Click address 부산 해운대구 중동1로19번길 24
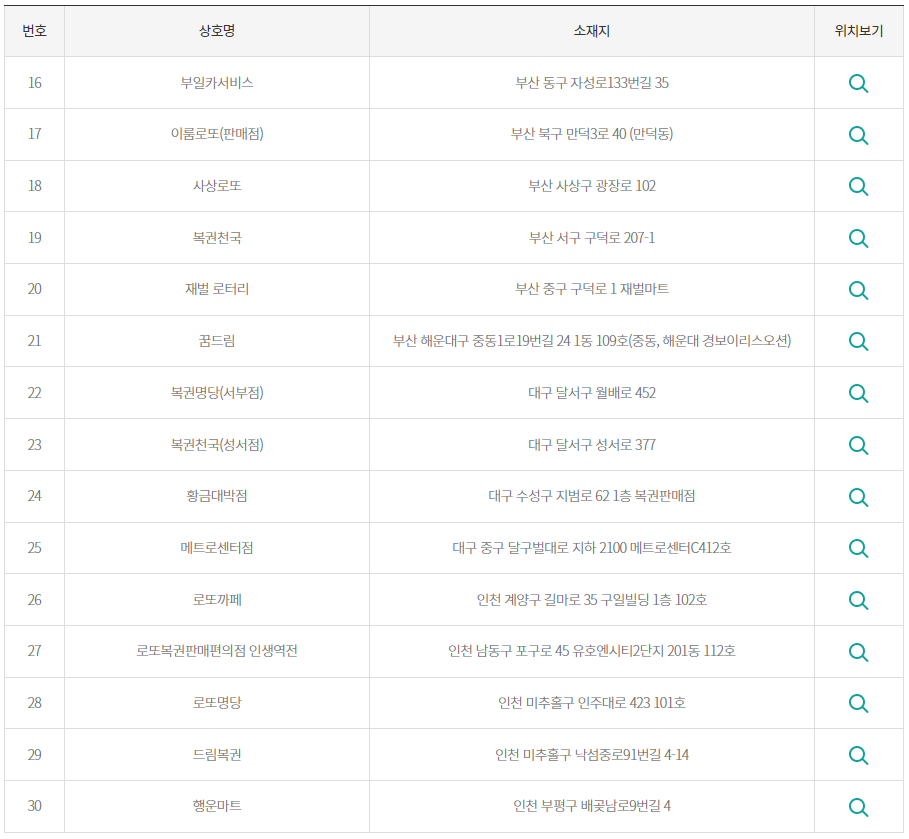 481,340
